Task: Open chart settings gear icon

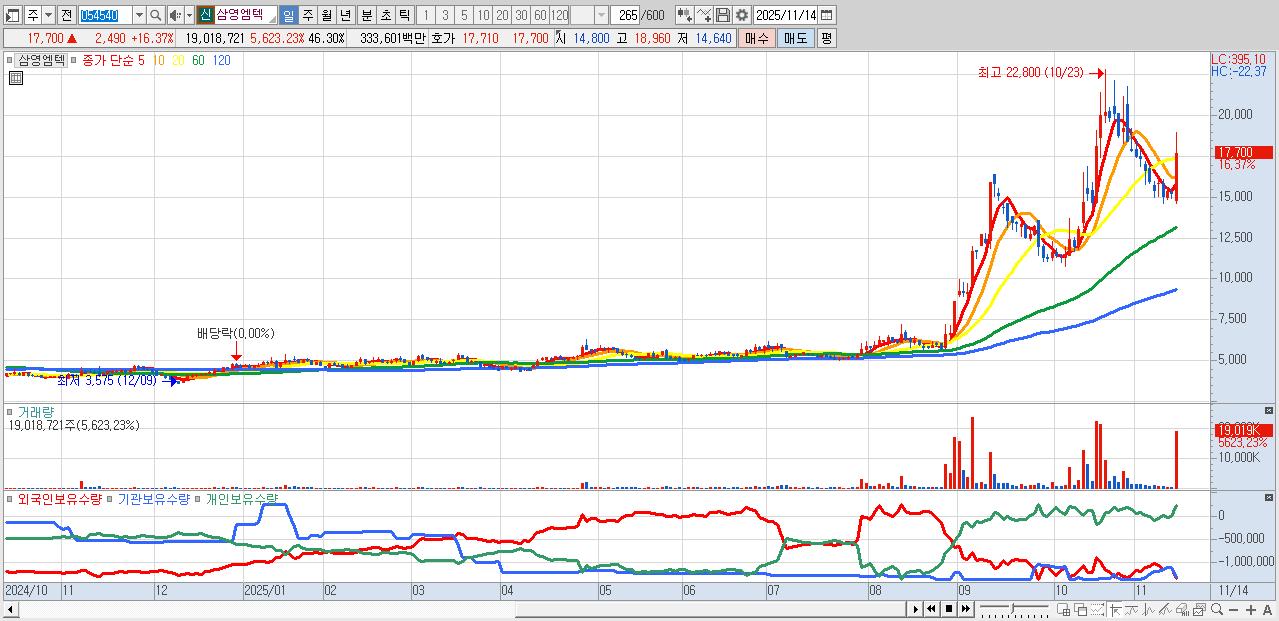Action: pyautogui.click(x=741, y=15)
